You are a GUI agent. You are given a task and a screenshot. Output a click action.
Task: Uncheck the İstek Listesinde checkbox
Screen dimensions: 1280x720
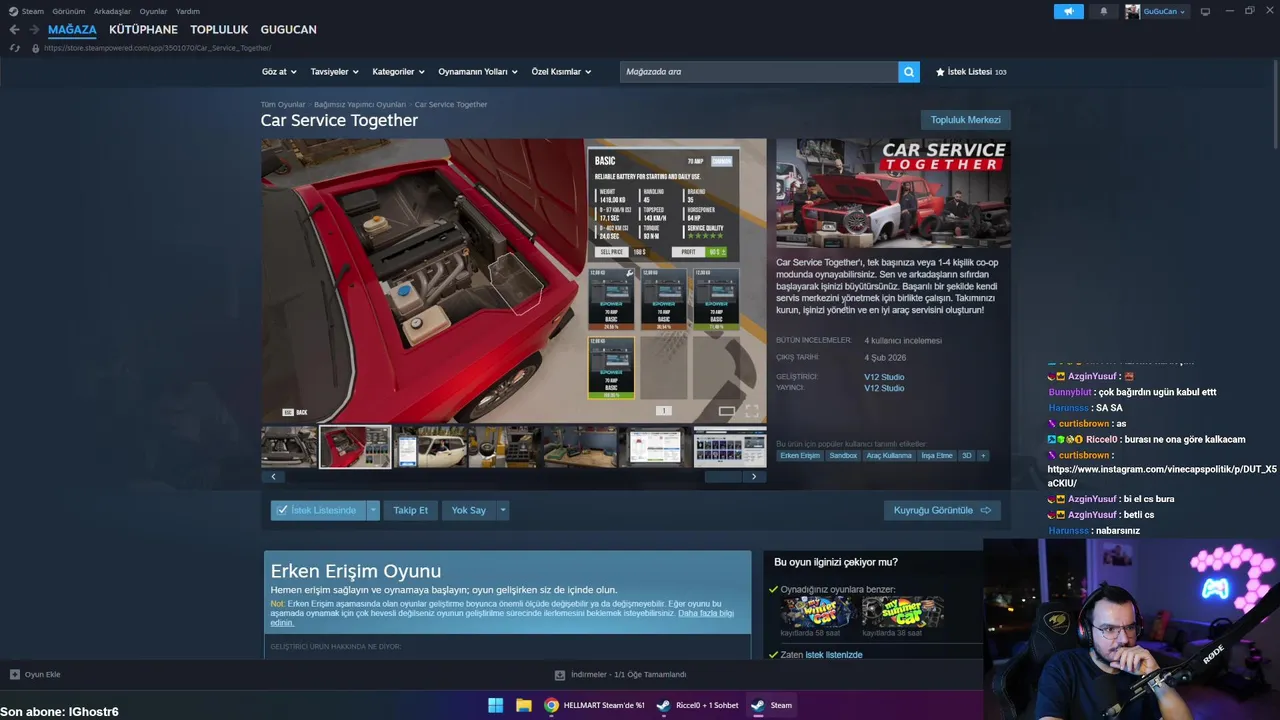coord(282,510)
